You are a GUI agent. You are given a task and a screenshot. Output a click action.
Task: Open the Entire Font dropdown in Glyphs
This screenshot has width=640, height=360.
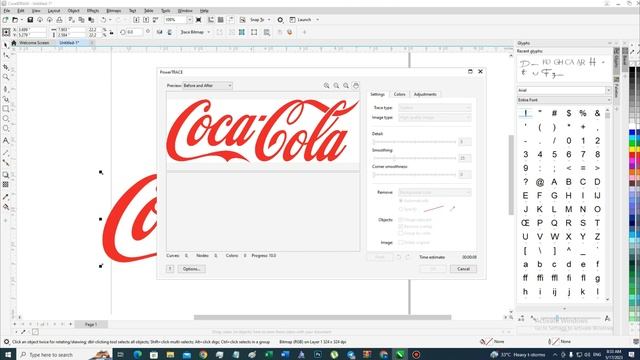tap(564, 100)
